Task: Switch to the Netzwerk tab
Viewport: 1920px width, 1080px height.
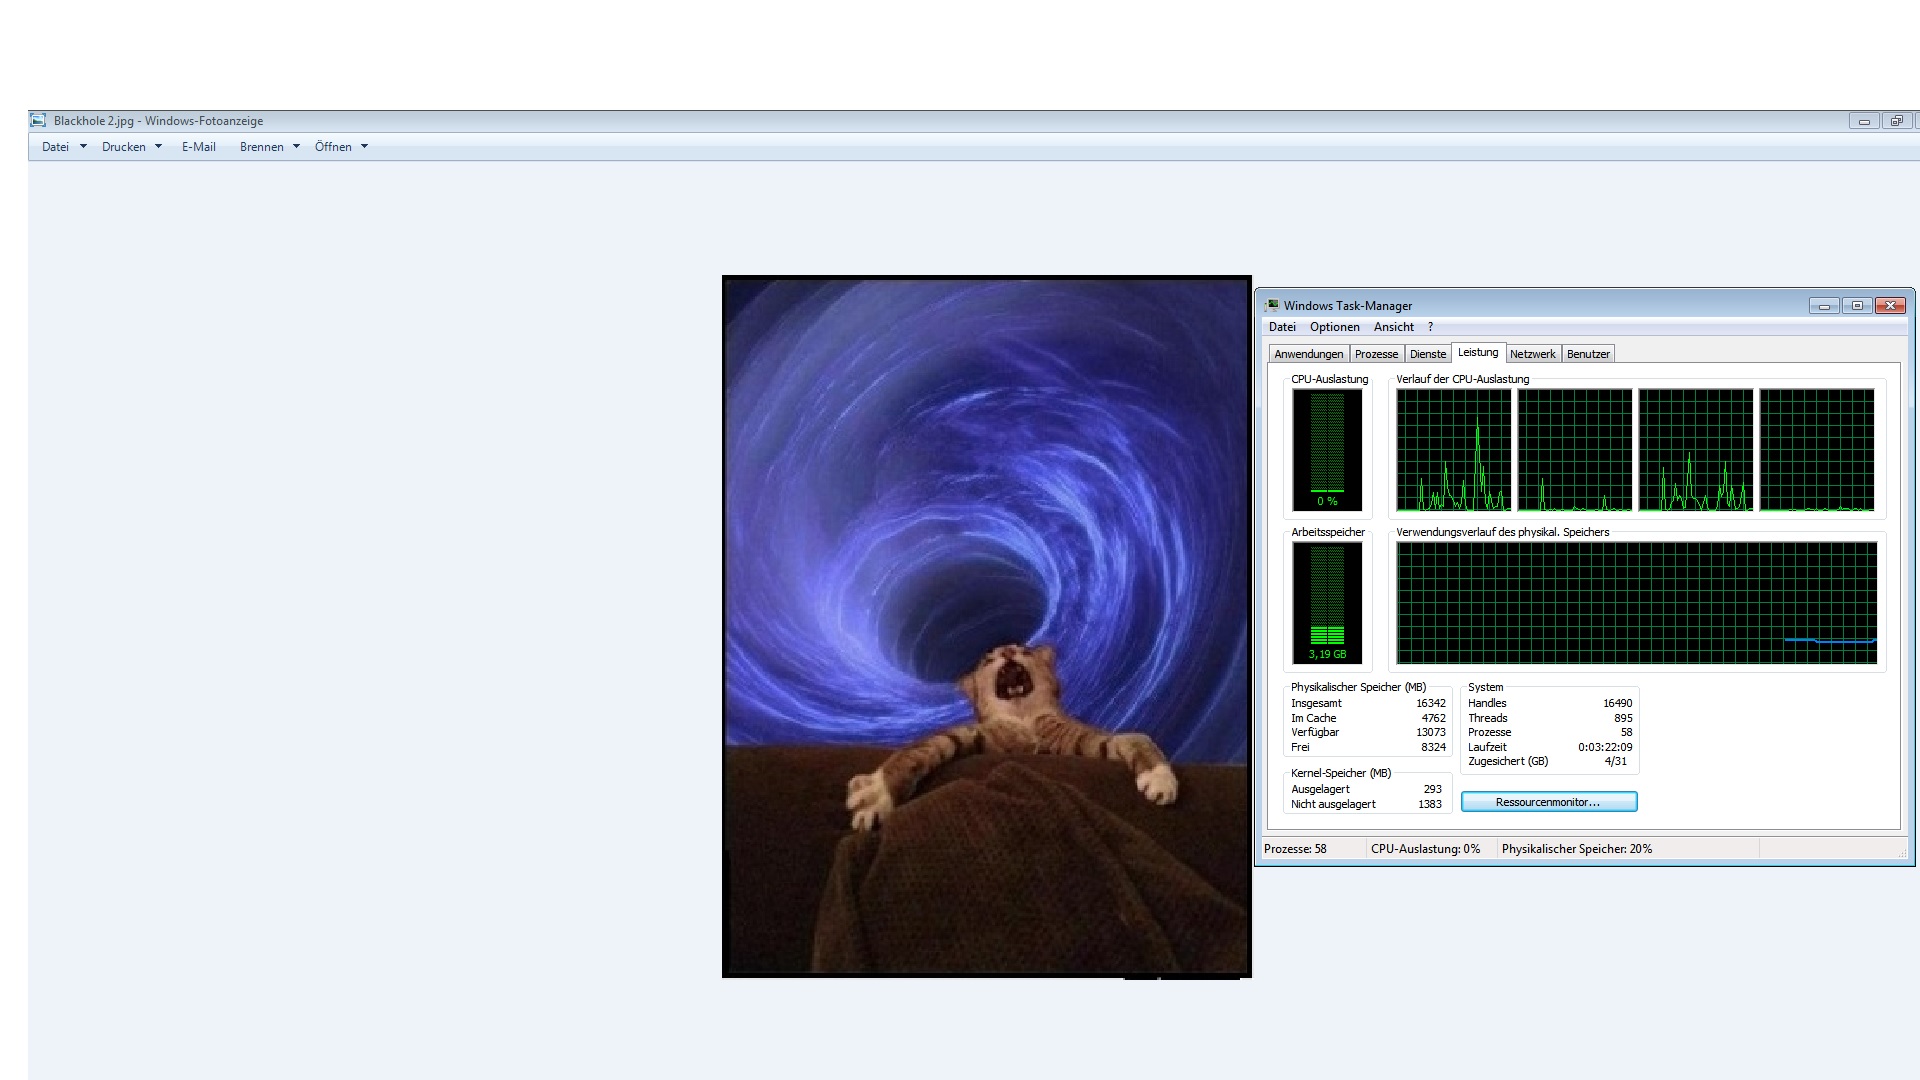Action: pos(1532,354)
